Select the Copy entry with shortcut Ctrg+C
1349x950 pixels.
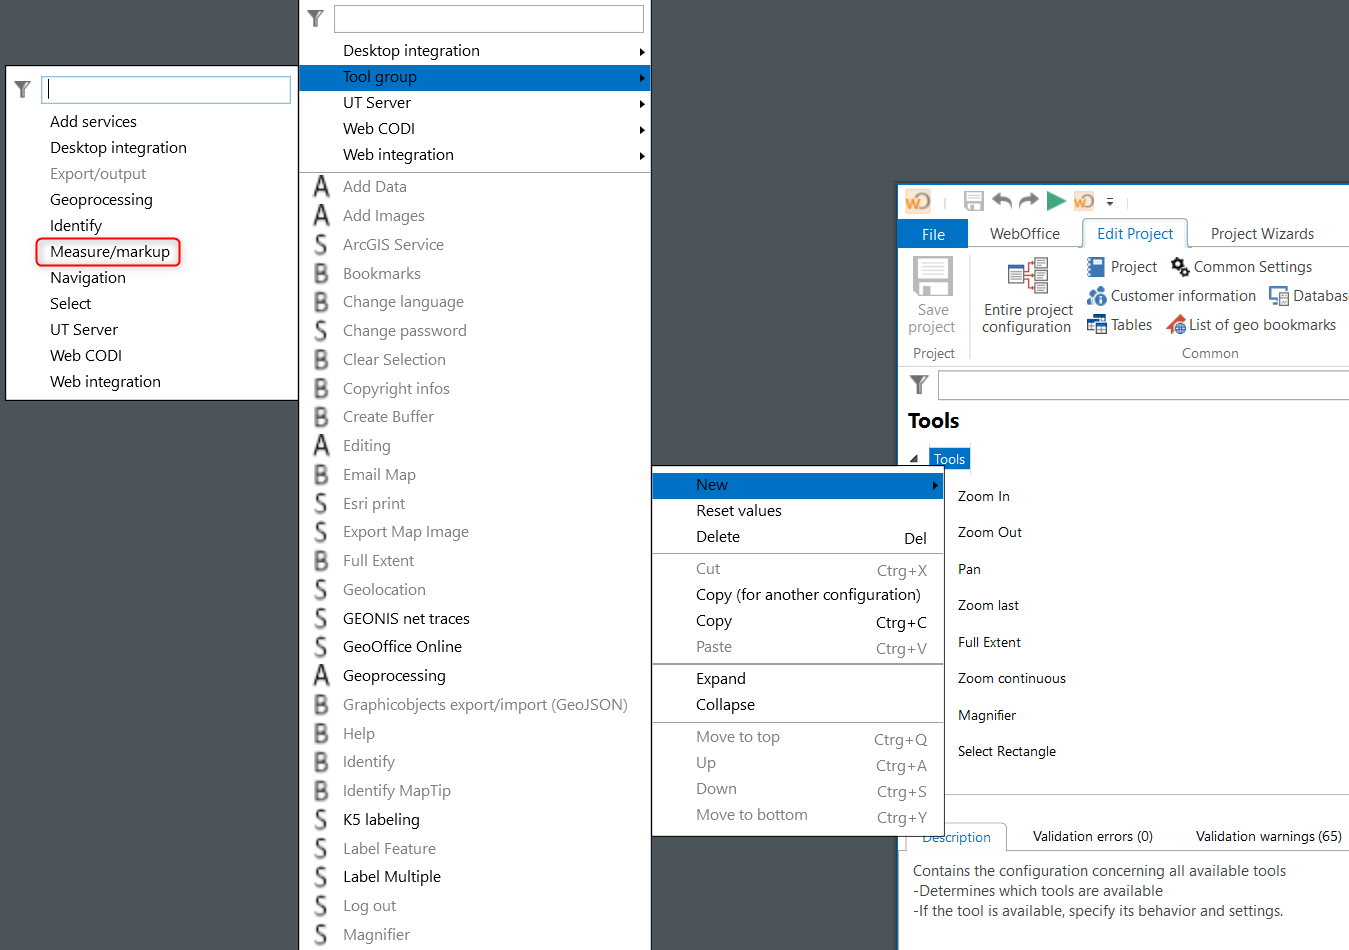(798, 621)
